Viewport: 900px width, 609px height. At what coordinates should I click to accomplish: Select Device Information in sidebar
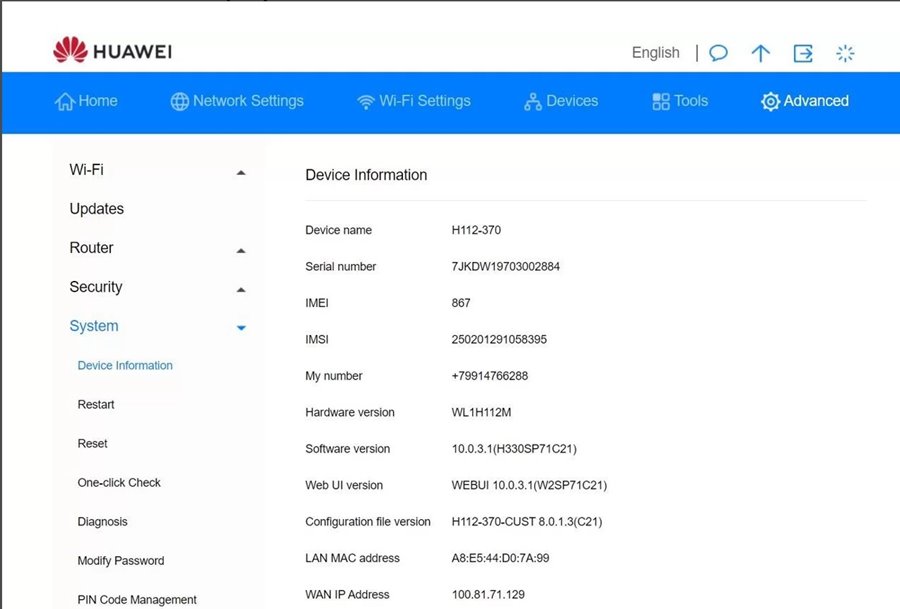tap(125, 366)
